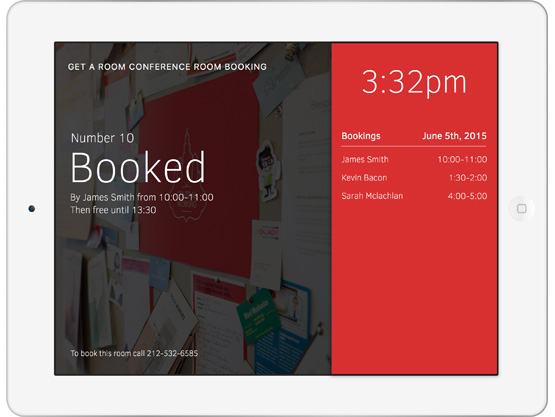Click "To book this room call 212-532-6585"

(134, 353)
